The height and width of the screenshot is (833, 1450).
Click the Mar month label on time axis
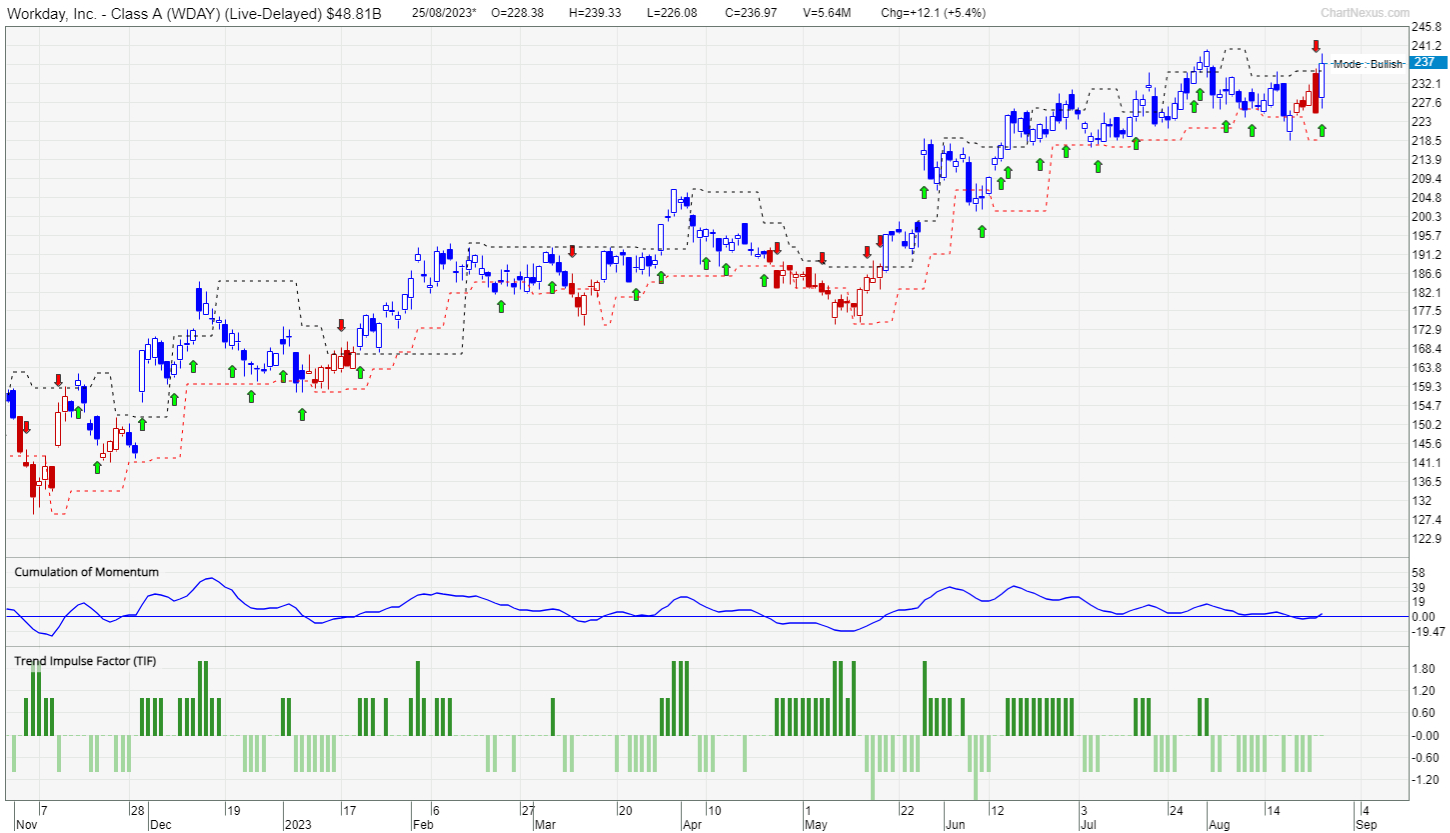pyautogui.click(x=545, y=825)
